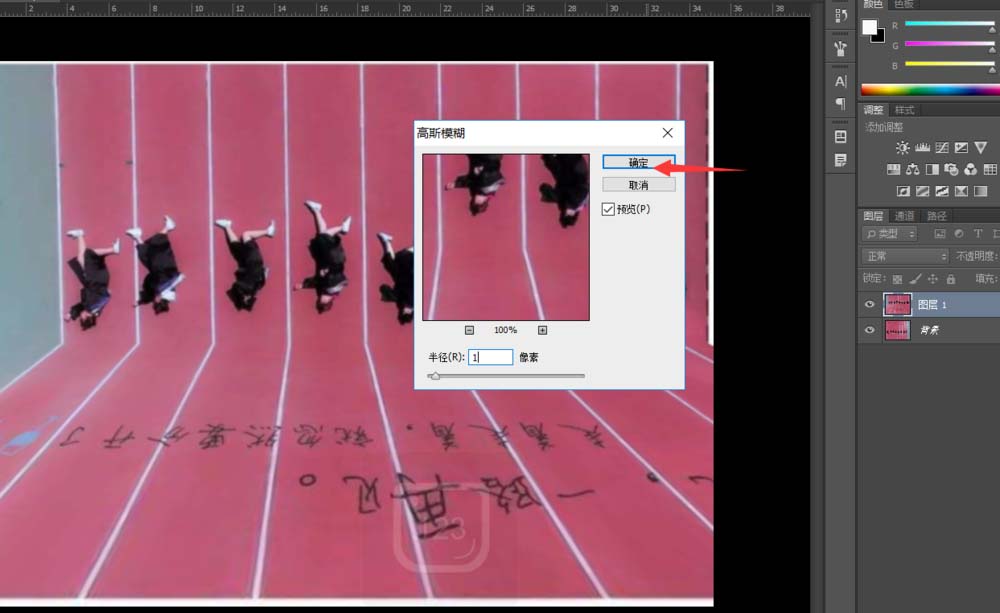Image resolution: width=1000 pixels, height=613 pixels.
Task: Click the R channel color slider
Action: pyautogui.click(x=950, y=25)
